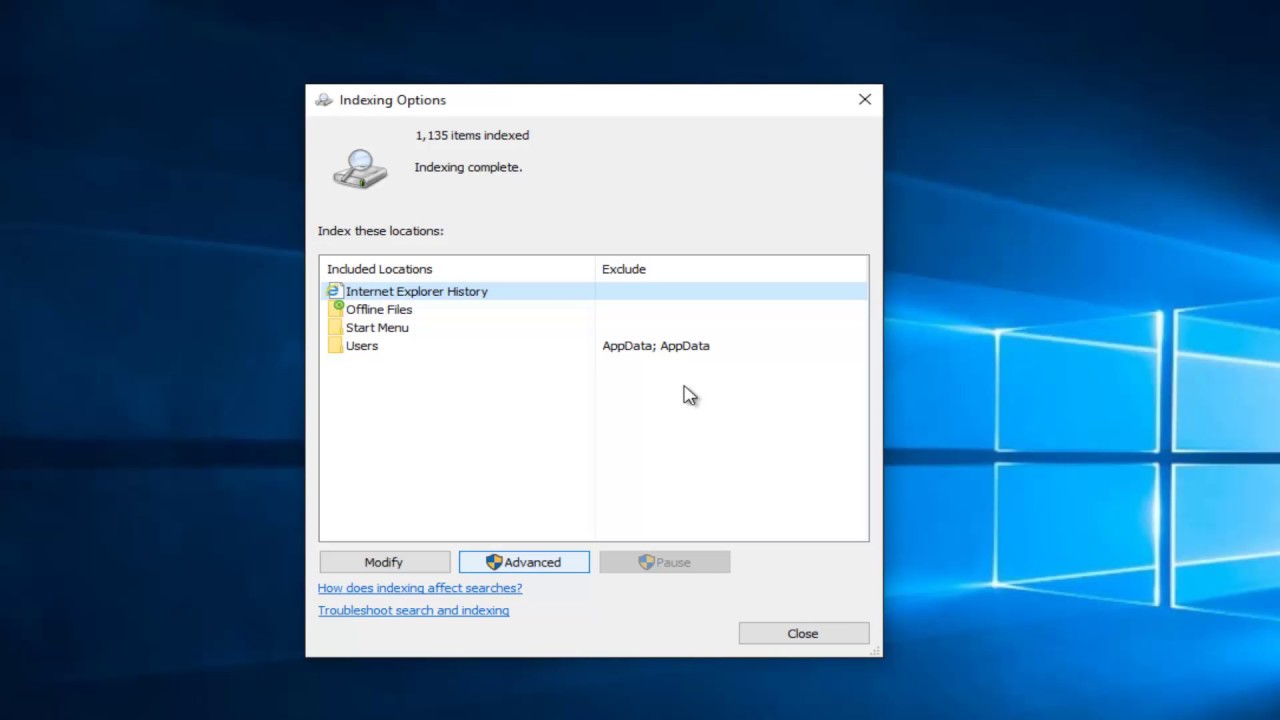Click the AppData; AppData exclude entry
This screenshot has height=720, width=1280.
[x=656, y=346]
